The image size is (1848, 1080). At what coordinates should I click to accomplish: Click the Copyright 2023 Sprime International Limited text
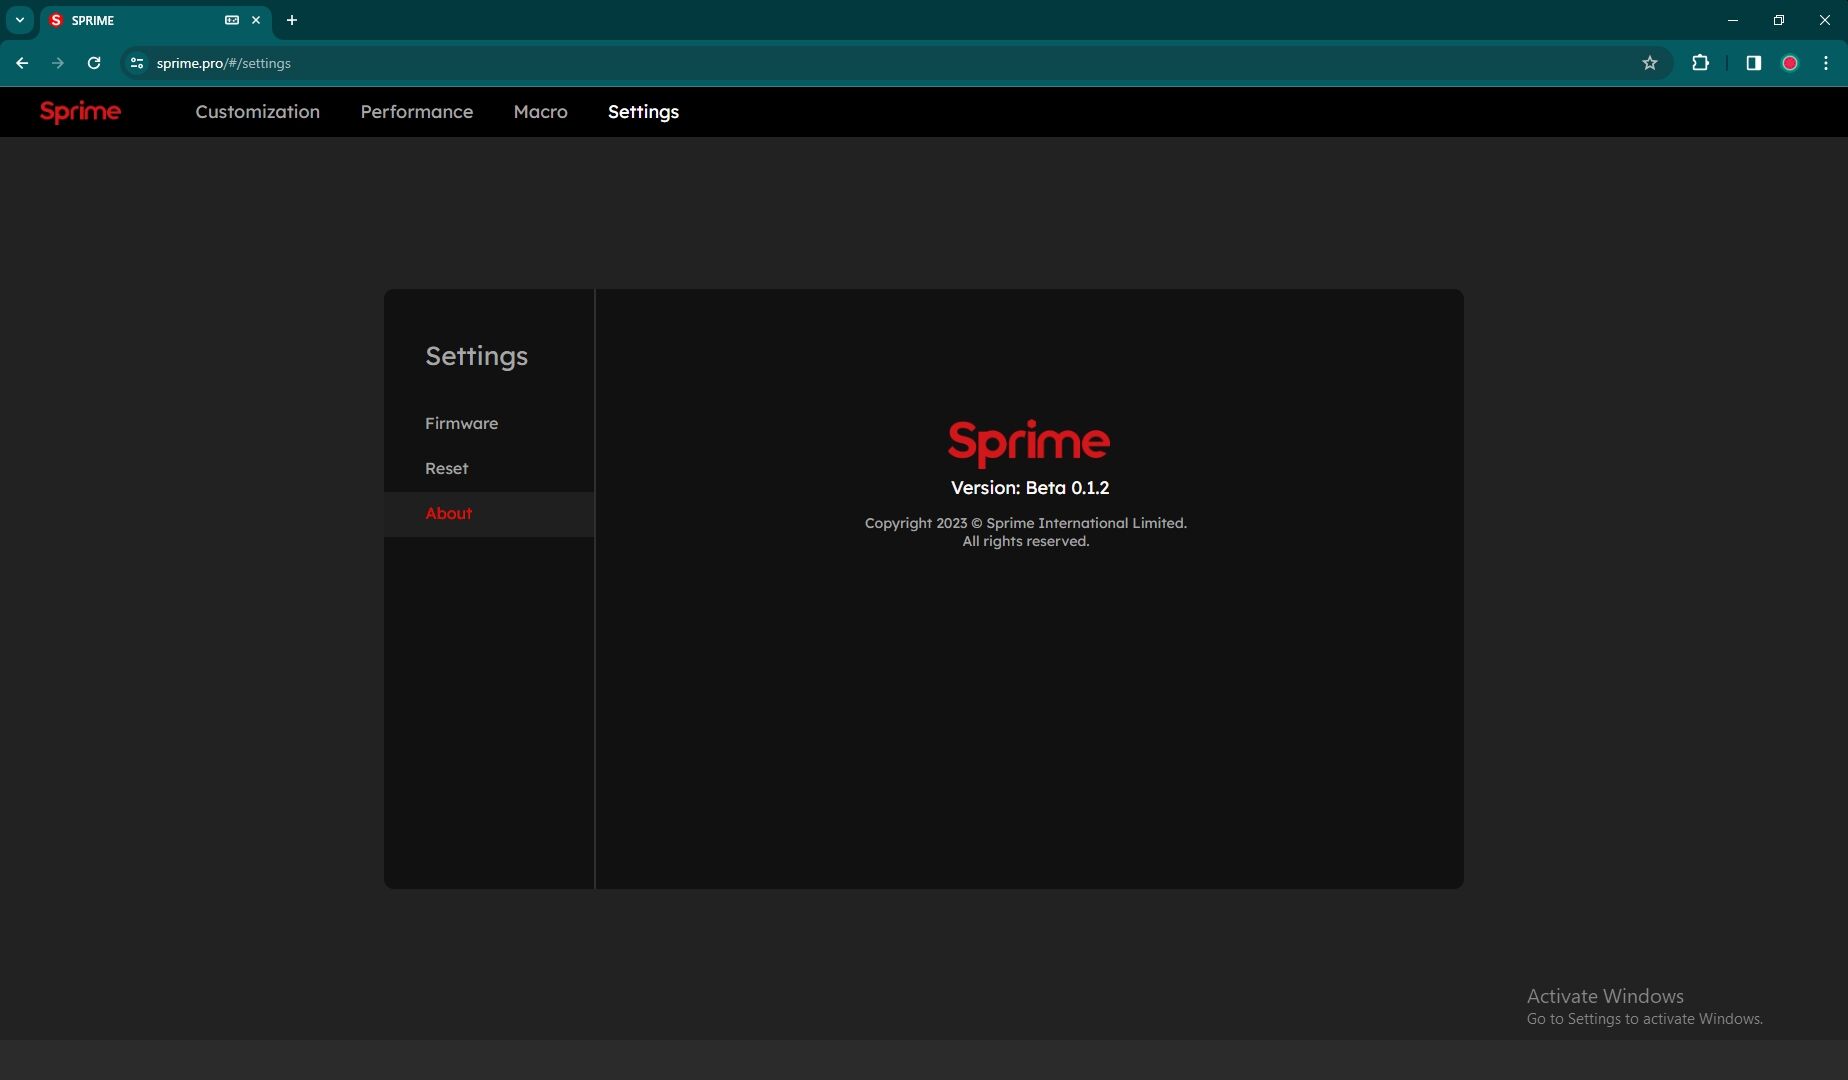click(x=1026, y=523)
